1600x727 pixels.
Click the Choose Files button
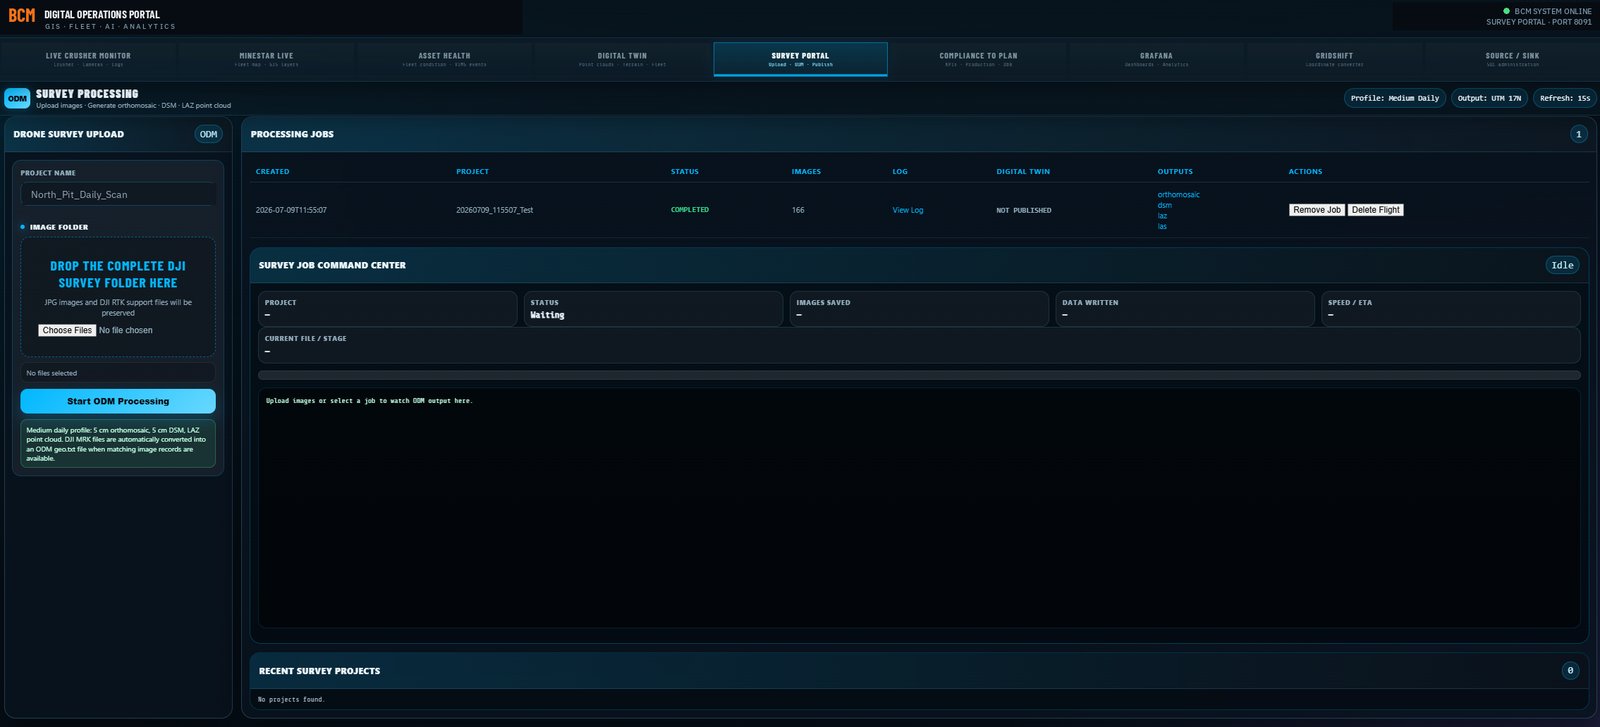click(x=67, y=330)
